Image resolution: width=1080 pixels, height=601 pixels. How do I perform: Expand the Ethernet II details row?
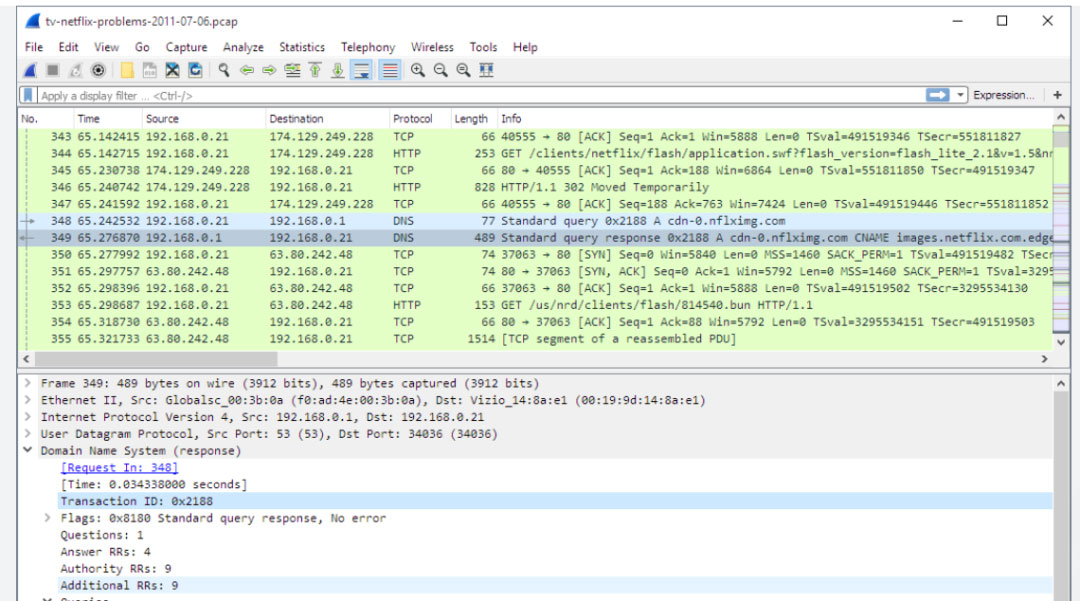[x=30, y=400]
